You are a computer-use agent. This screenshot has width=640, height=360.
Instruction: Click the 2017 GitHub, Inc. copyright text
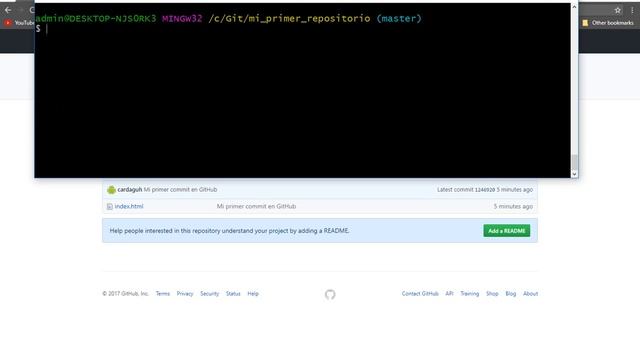[125, 293]
